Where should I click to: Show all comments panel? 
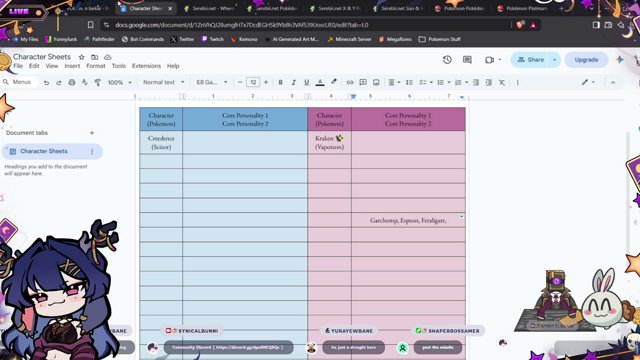pos(467,60)
